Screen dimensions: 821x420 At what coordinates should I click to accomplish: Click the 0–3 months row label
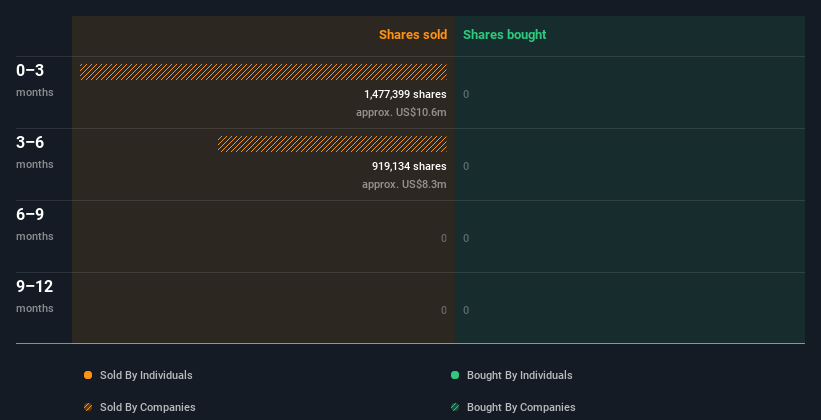35,80
